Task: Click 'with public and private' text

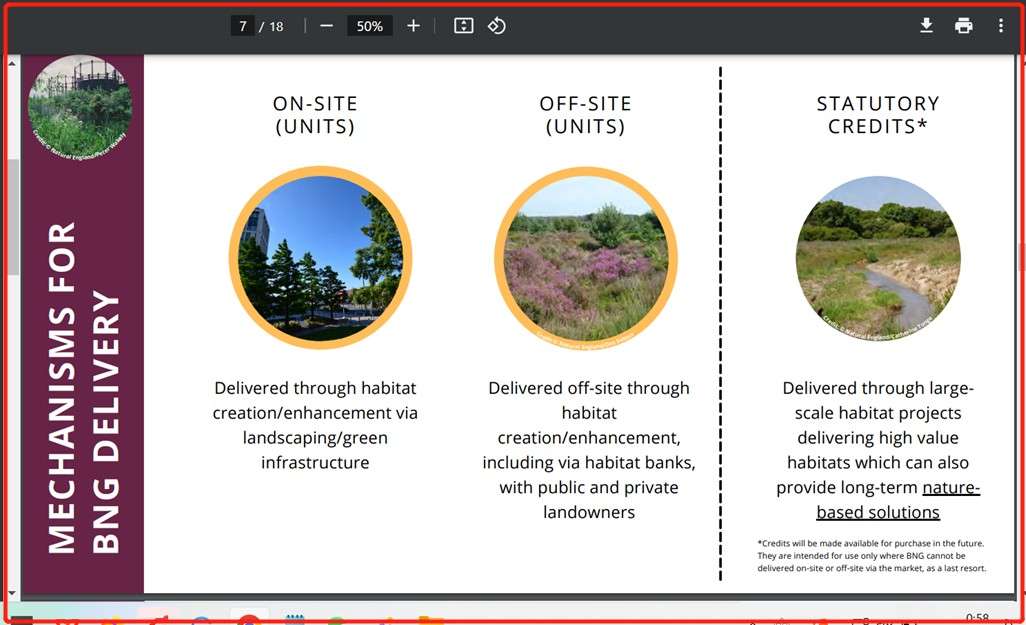Action: [x=589, y=488]
